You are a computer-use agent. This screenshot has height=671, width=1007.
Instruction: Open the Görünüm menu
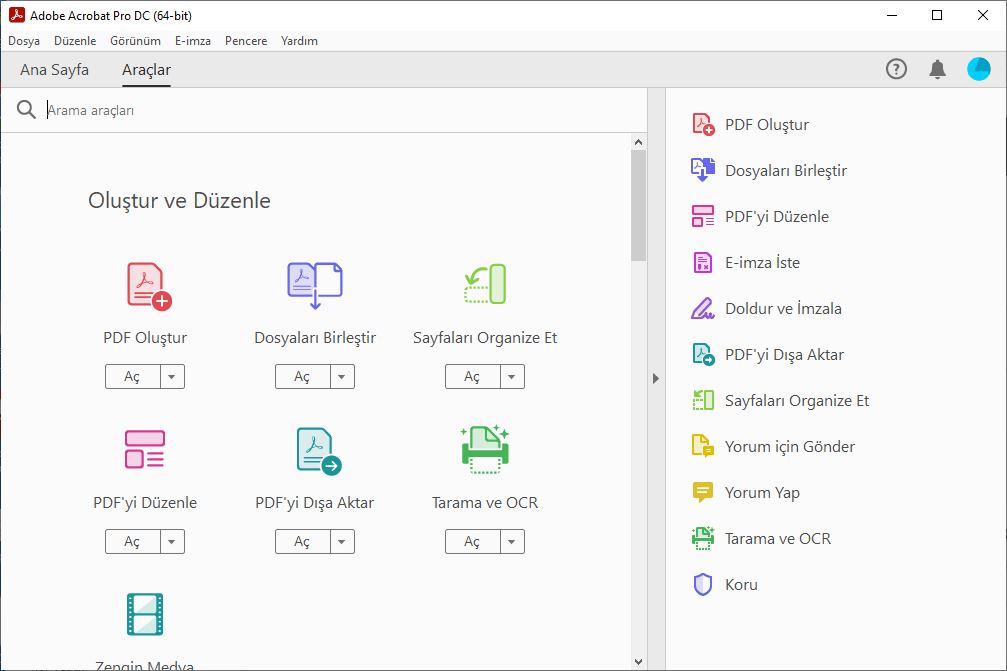(136, 40)
